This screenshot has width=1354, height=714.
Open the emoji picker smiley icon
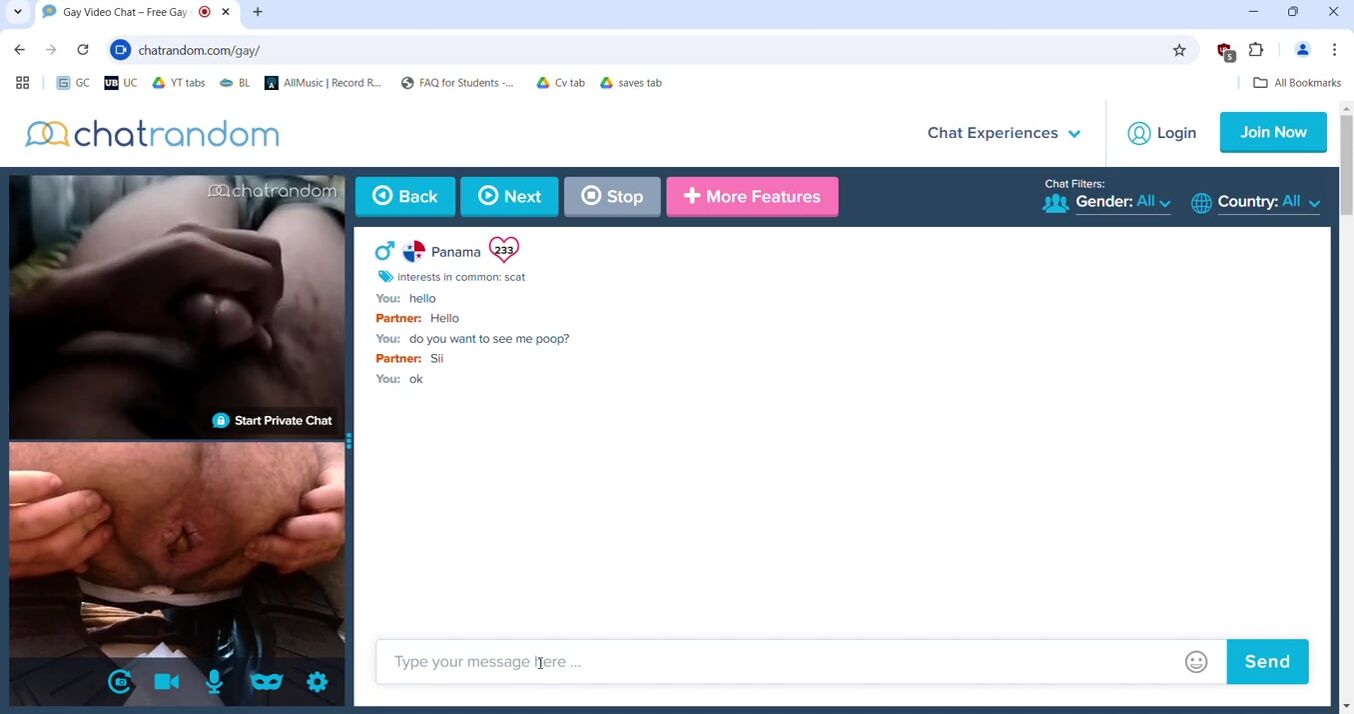pyautogui.click(x=1196, y=662)
